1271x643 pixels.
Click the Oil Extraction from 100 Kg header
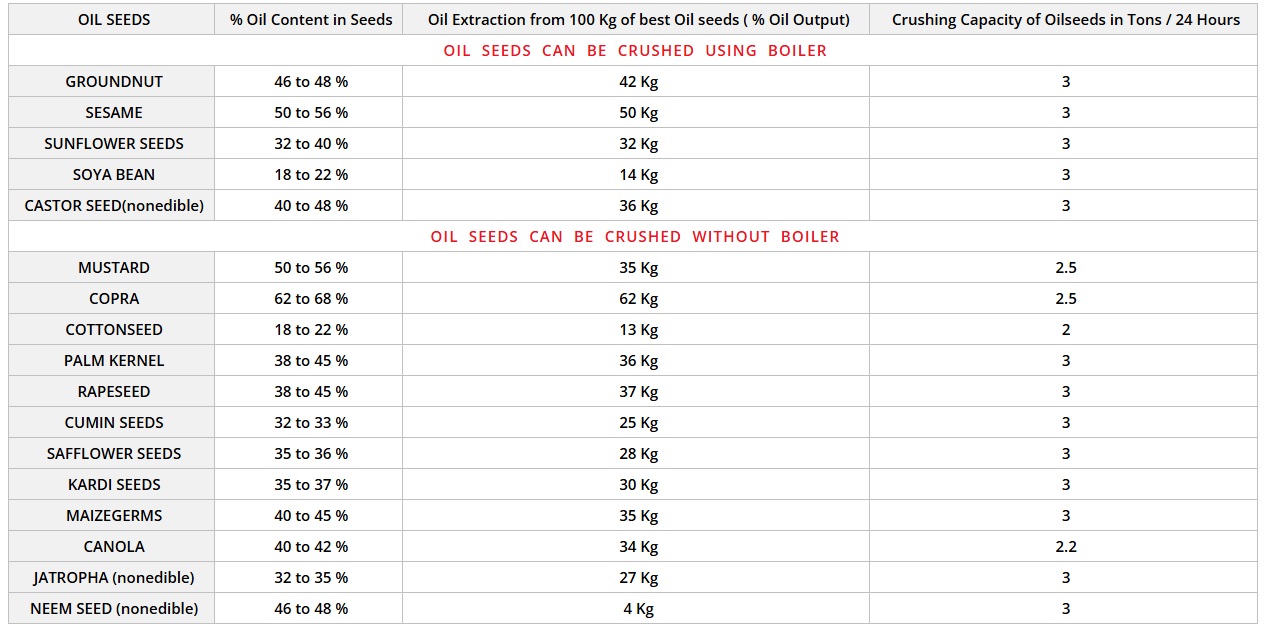click(638, 19)
